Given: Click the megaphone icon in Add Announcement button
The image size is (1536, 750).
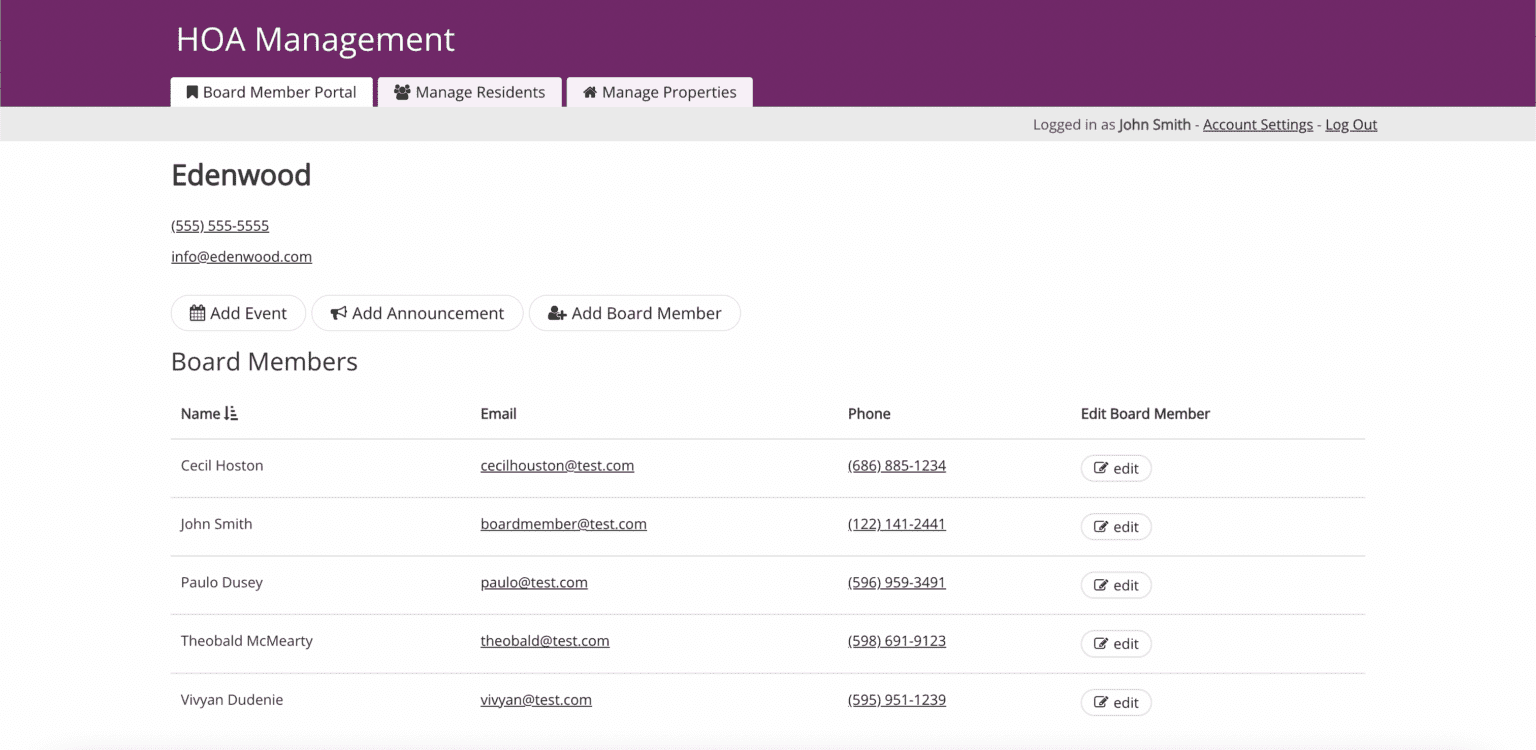Looking at the screenshot, I should point(337,313).
